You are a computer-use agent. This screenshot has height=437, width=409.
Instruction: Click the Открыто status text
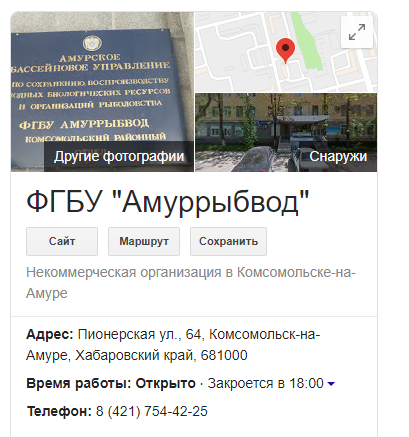click(165, 383)
